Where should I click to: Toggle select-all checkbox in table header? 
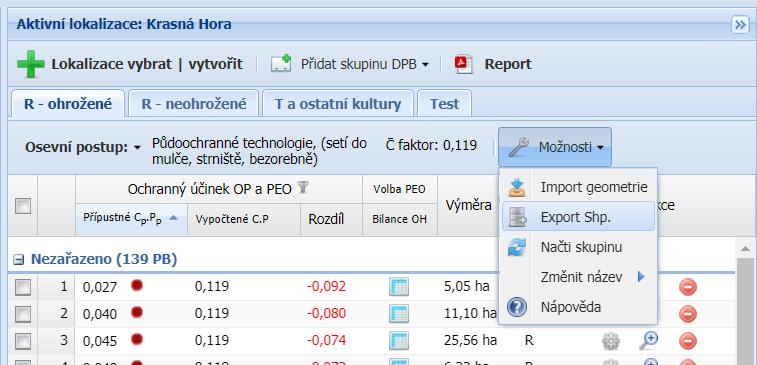[x=23, y=206]
